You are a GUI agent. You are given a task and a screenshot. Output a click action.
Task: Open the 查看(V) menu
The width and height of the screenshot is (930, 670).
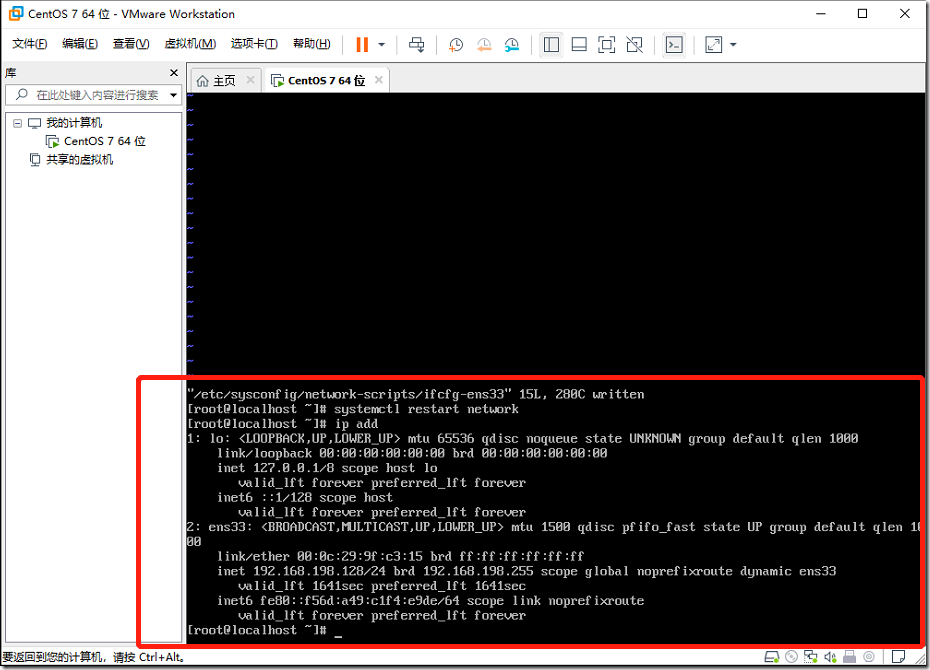[x=131, y=44]
